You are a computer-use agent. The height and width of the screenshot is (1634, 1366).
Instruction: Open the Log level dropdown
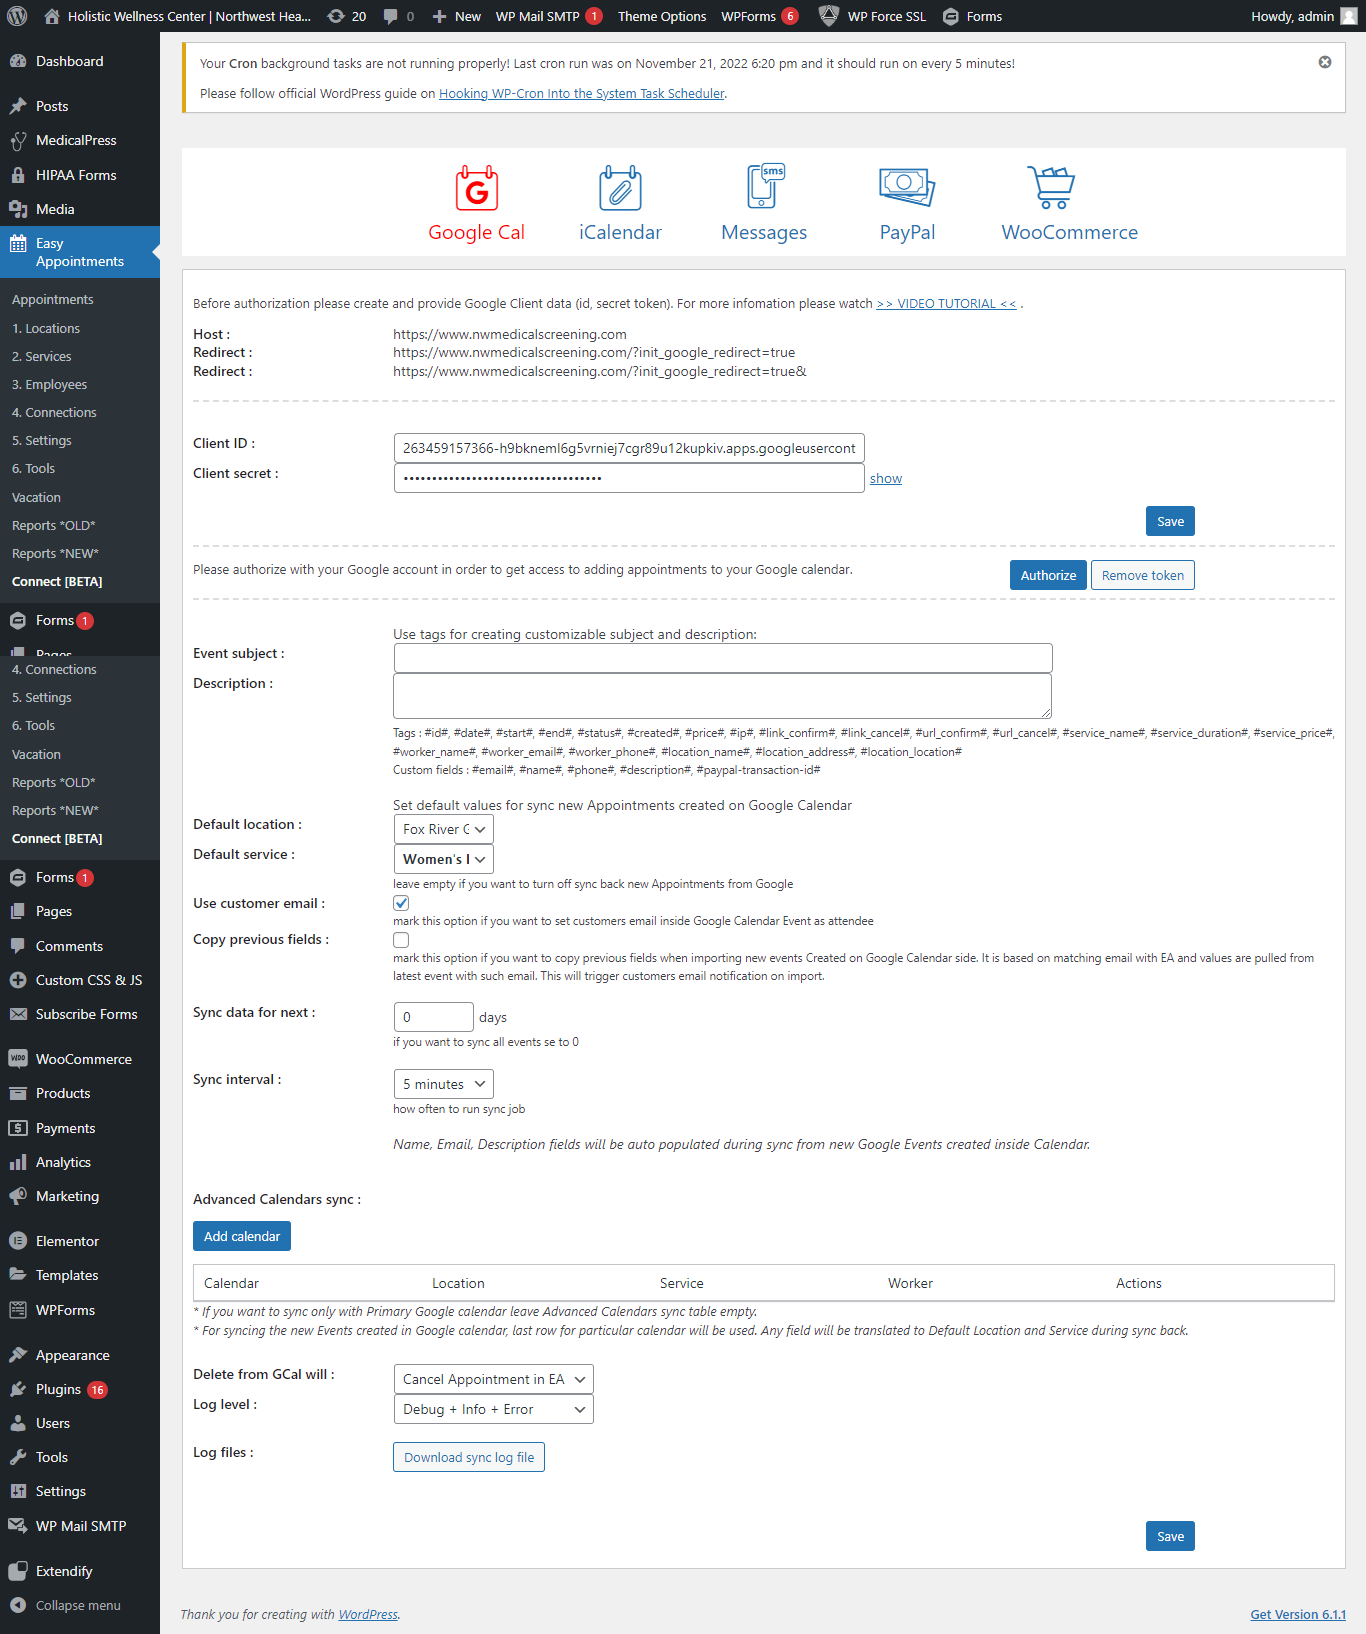point(494,1409)
